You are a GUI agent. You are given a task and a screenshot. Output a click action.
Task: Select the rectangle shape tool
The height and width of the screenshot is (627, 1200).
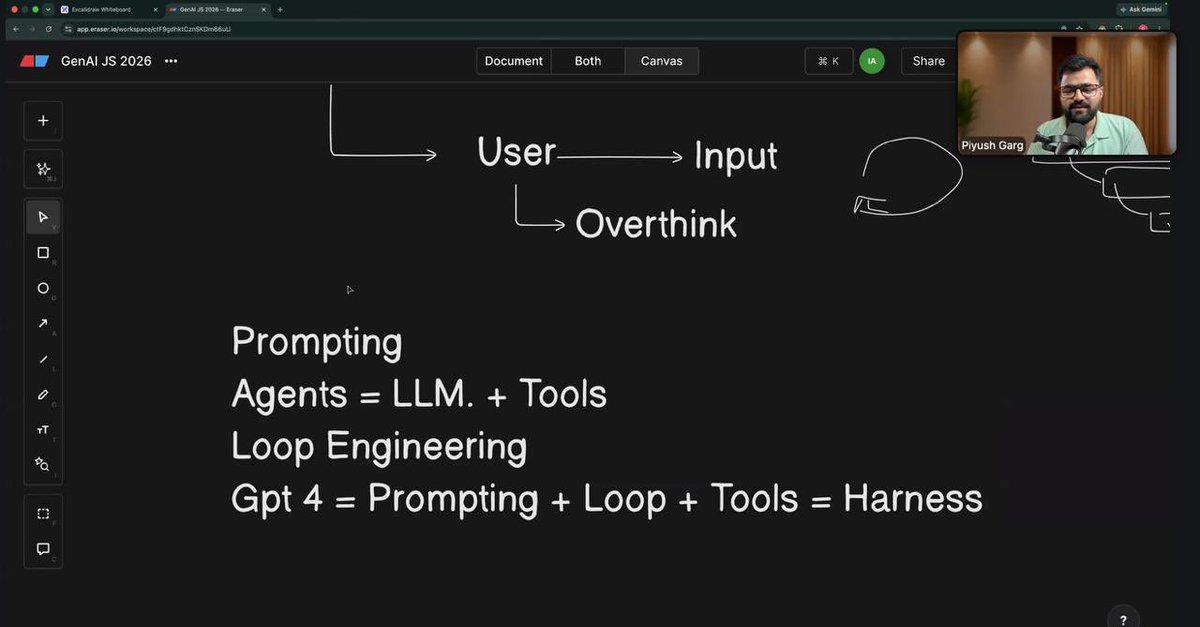43,253
